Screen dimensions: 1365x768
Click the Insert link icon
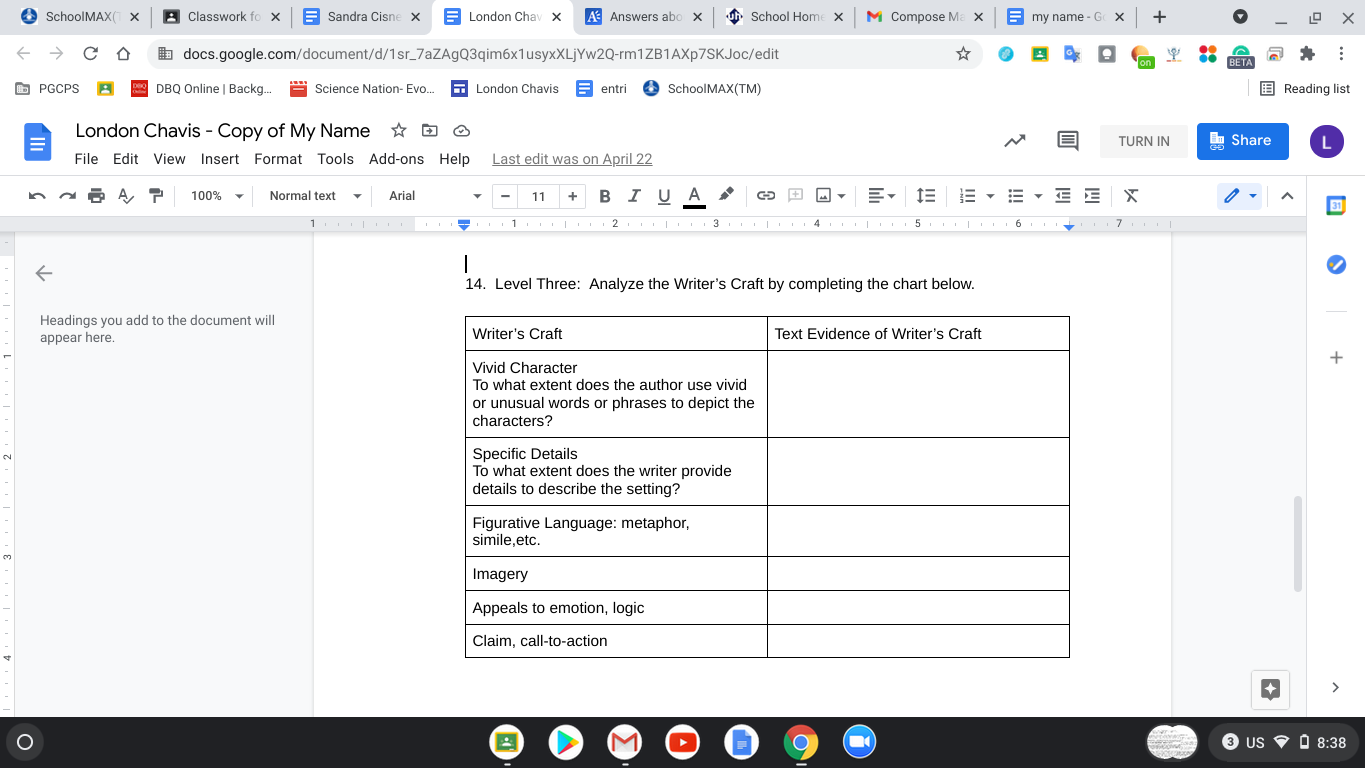tap(766, 196)
